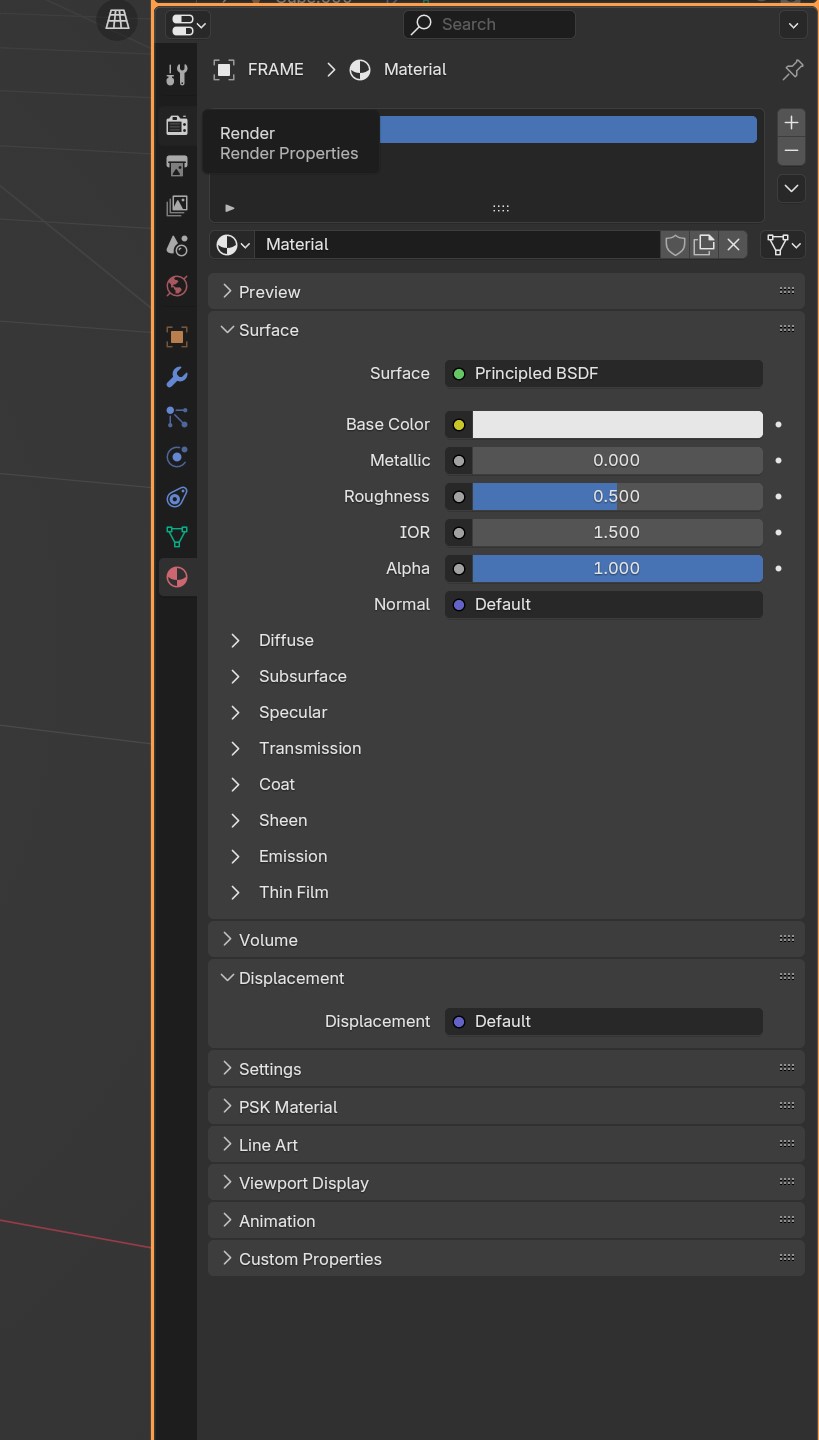Open the Object Constraints properties tab
The height and width of the screenshot is (1440, 819).
point(177,497)
